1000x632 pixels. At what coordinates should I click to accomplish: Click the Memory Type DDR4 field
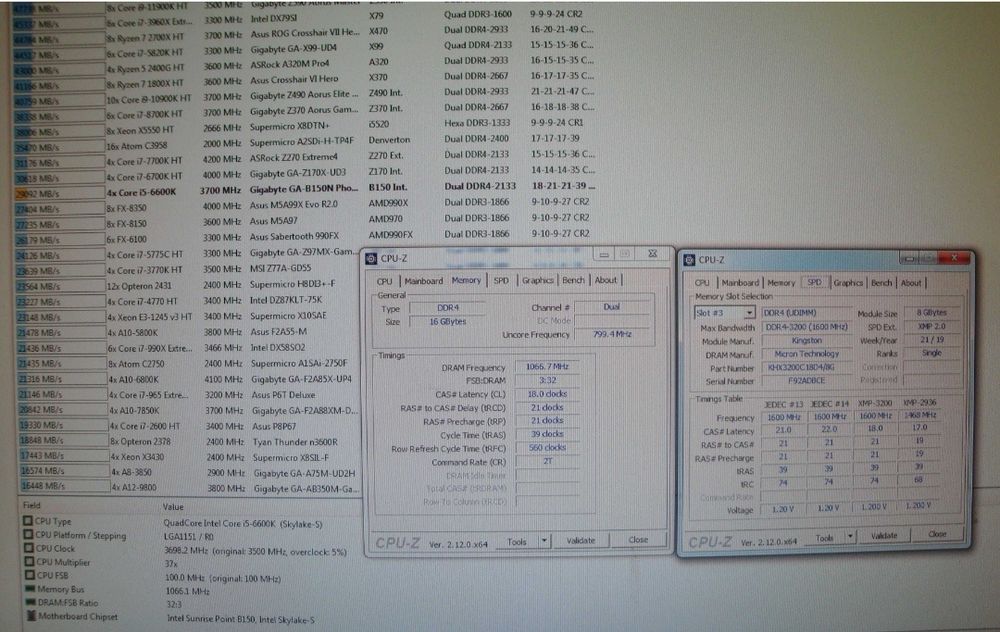447,308
